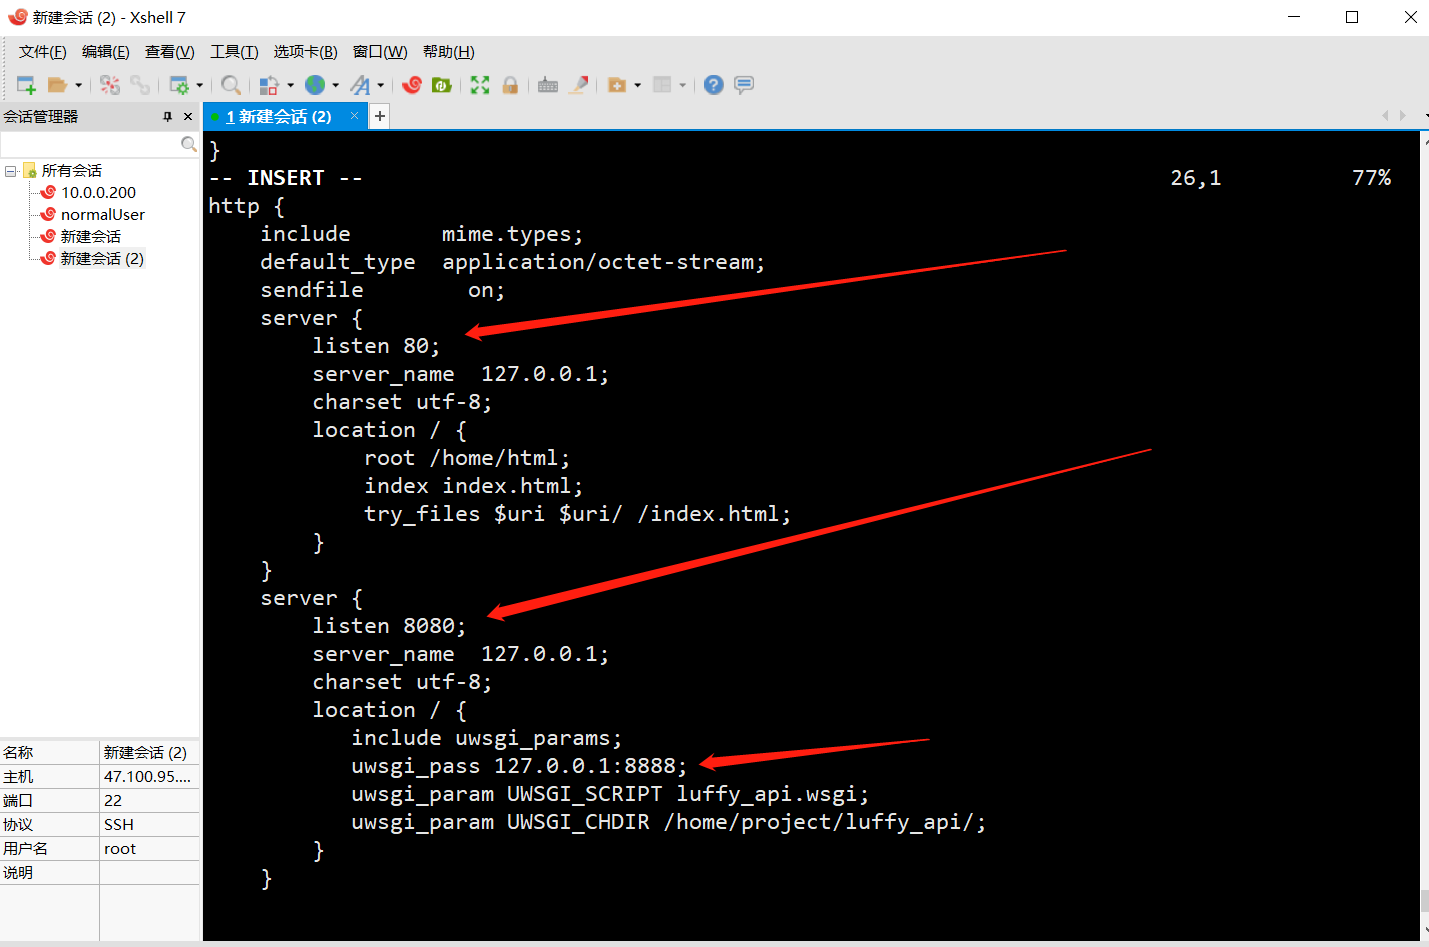1429x947 pixels.
Task: Select the 新建会话 (2) session in the tree
Action: [x=102, y=259]
